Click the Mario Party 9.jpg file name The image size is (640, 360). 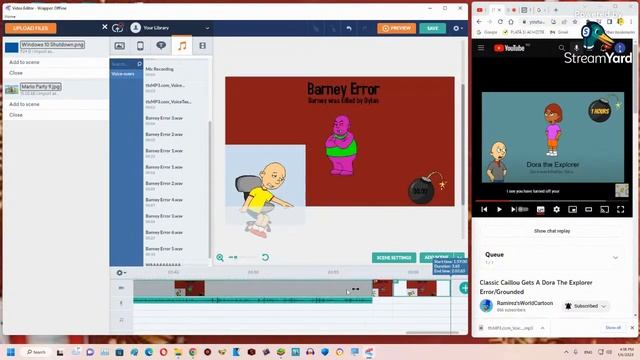[x=41, y=87]
